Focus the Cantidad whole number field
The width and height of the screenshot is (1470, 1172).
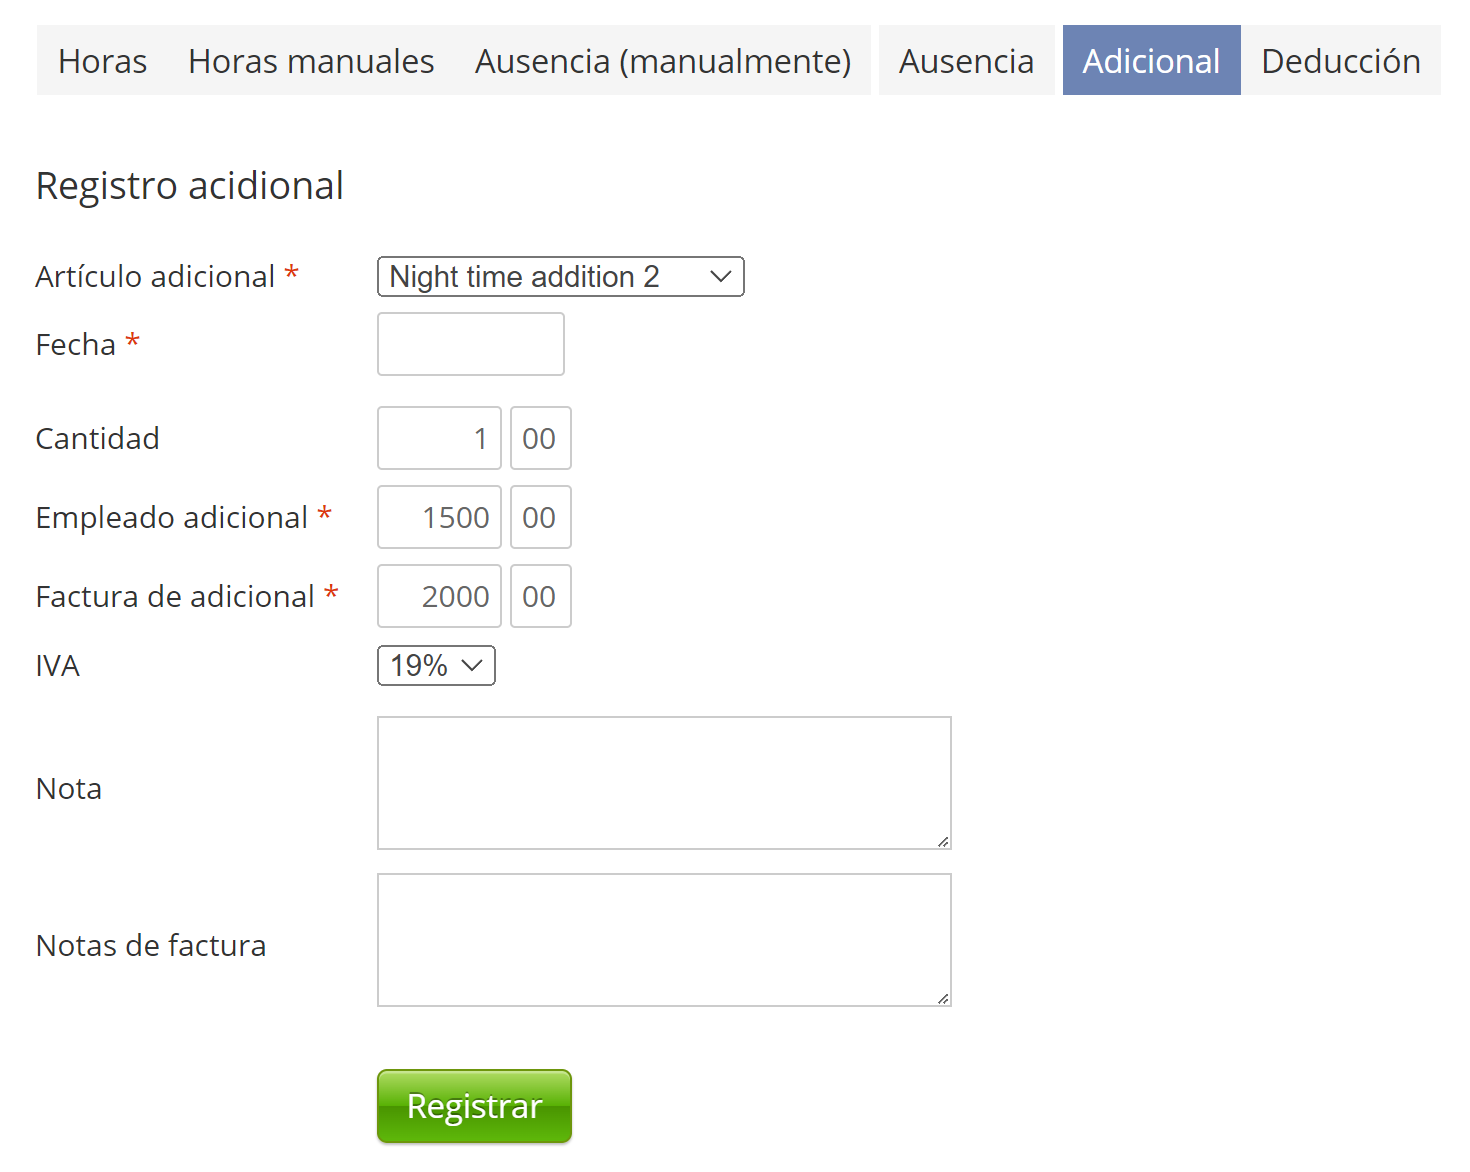(x=439, y=438)
